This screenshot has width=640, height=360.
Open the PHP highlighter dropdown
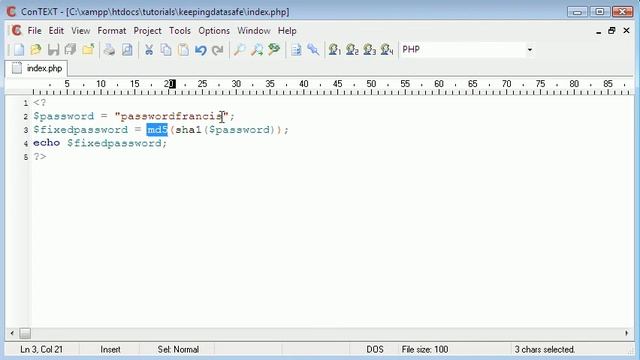coord(529,50)
